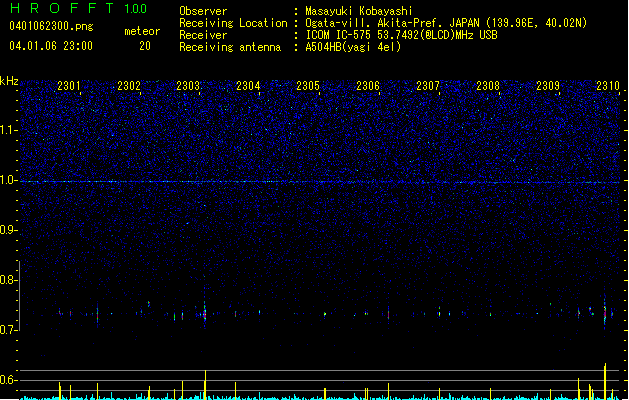The height and width of the screenshot is (400, 629).
Task: Click the 2307 time axis label
Action: [x=428, y=85]
